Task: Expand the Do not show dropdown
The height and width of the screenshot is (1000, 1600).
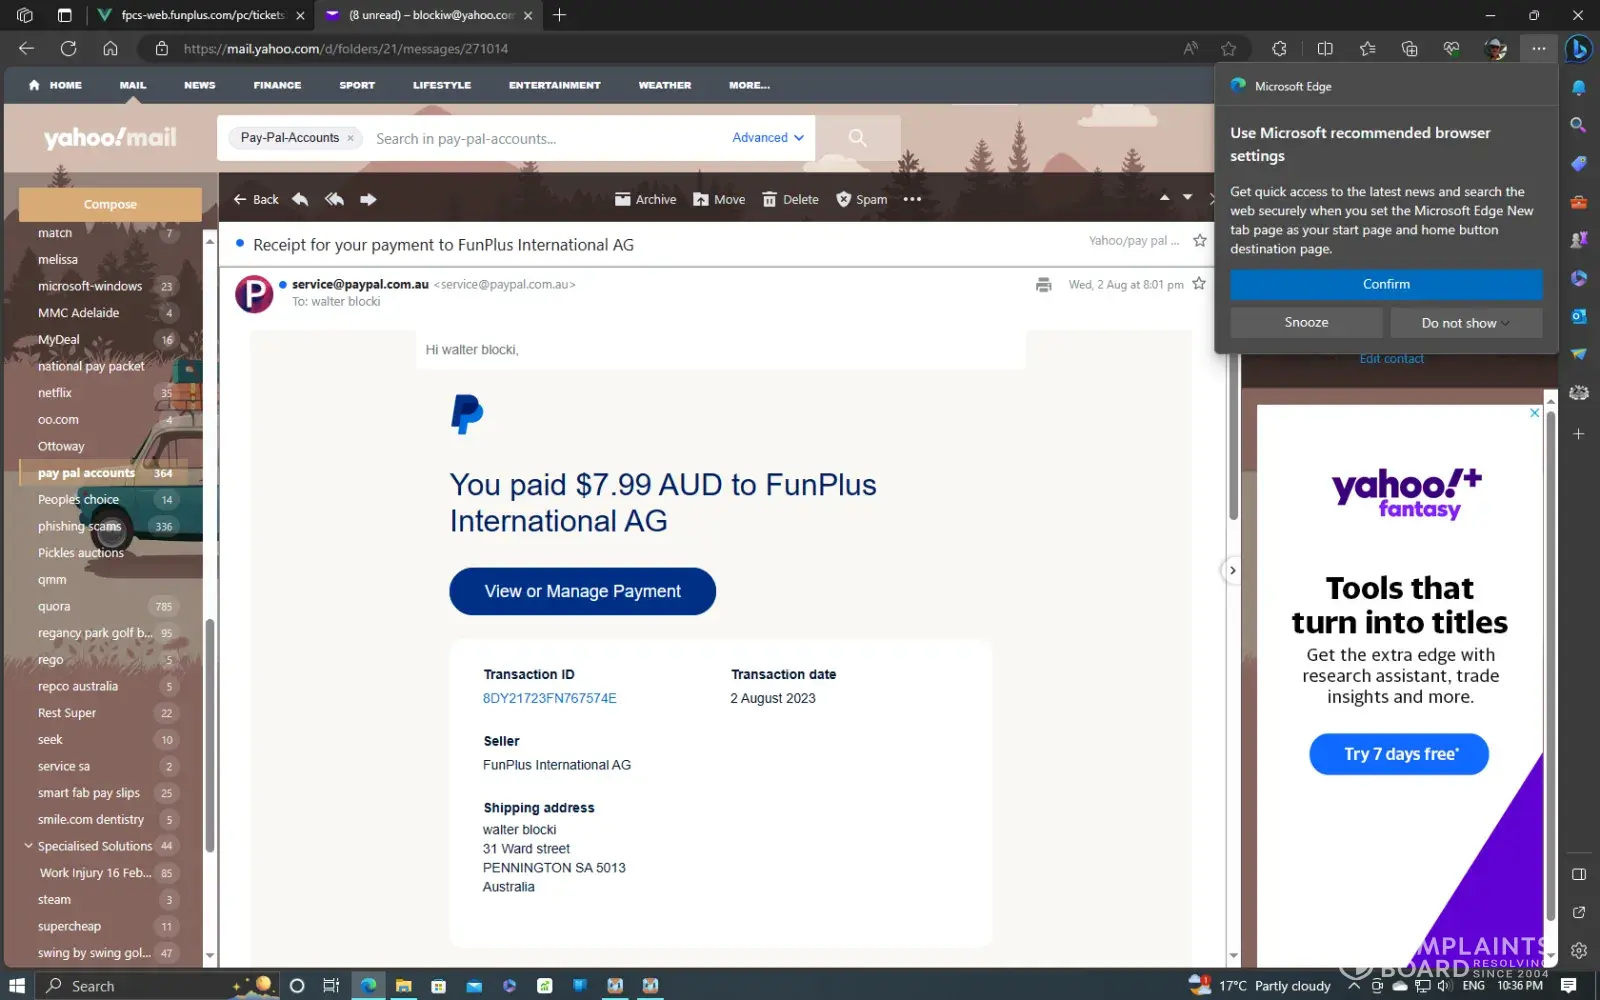Action: pos(1464,323)
